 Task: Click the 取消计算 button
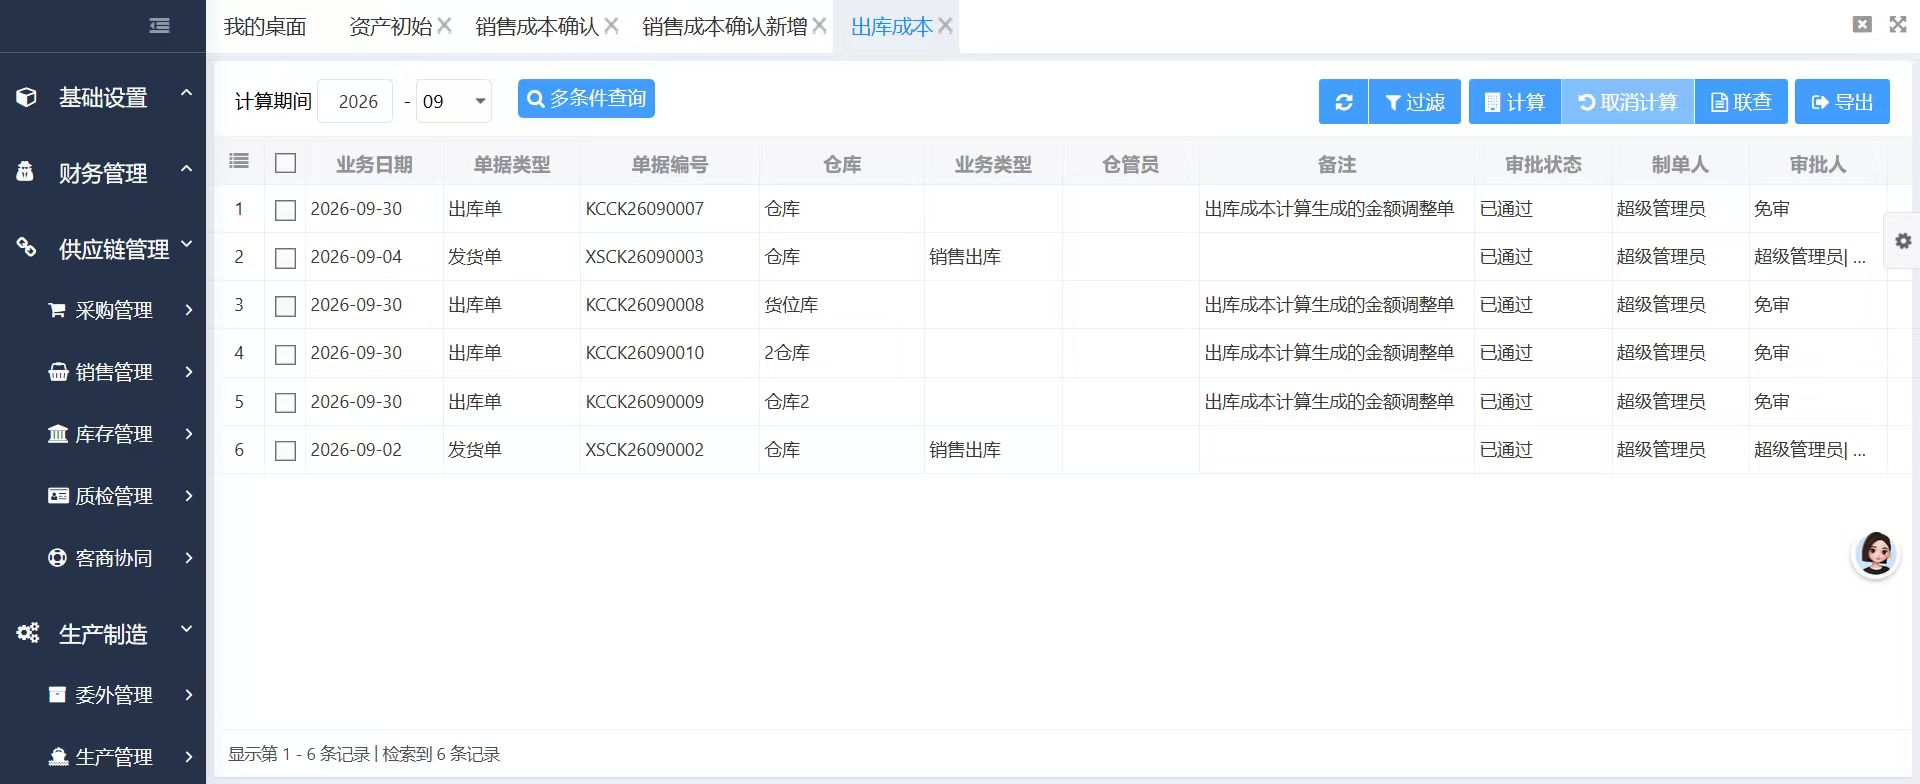1627,102
